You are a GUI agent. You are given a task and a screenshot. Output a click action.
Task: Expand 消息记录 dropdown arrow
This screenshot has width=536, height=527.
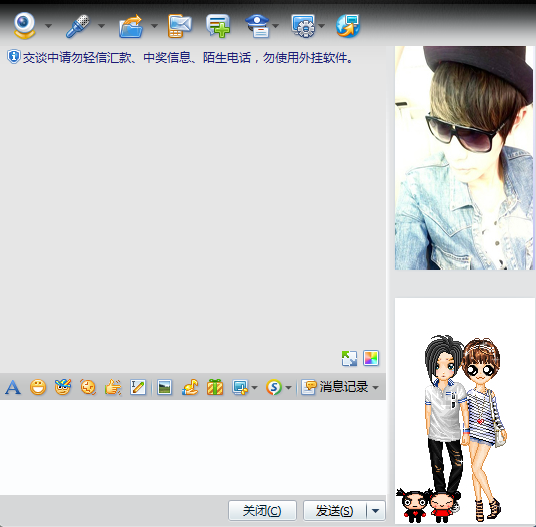click(376, 388)
